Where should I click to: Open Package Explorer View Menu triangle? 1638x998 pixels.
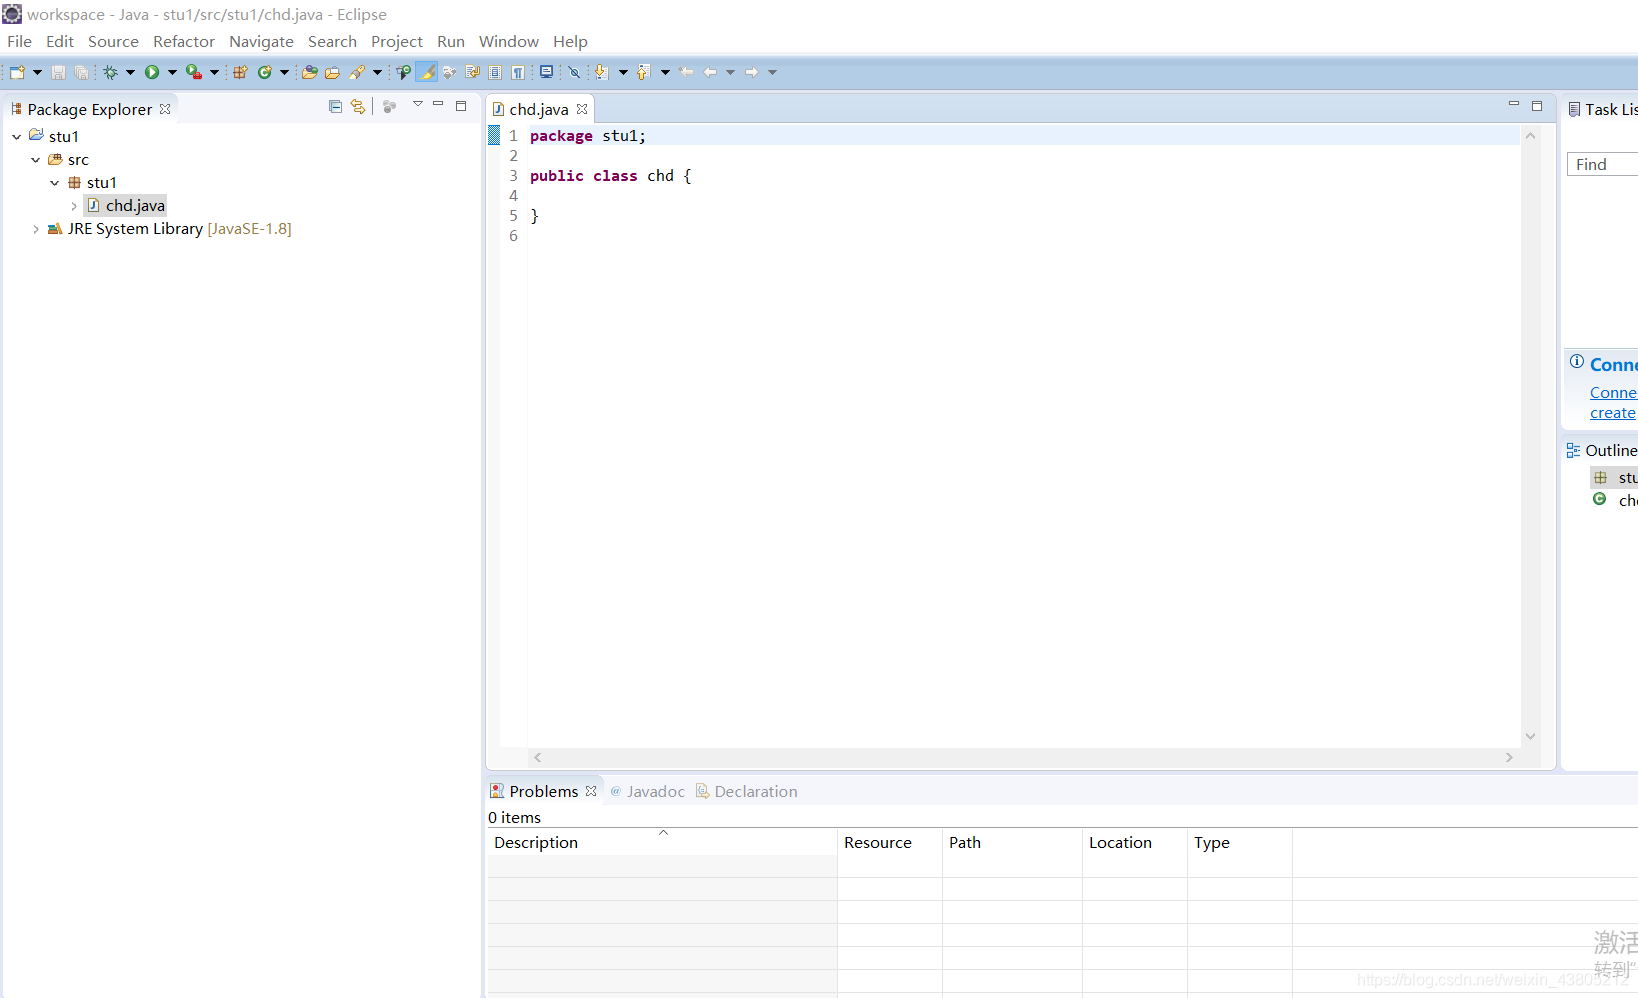tap(418, 104)
